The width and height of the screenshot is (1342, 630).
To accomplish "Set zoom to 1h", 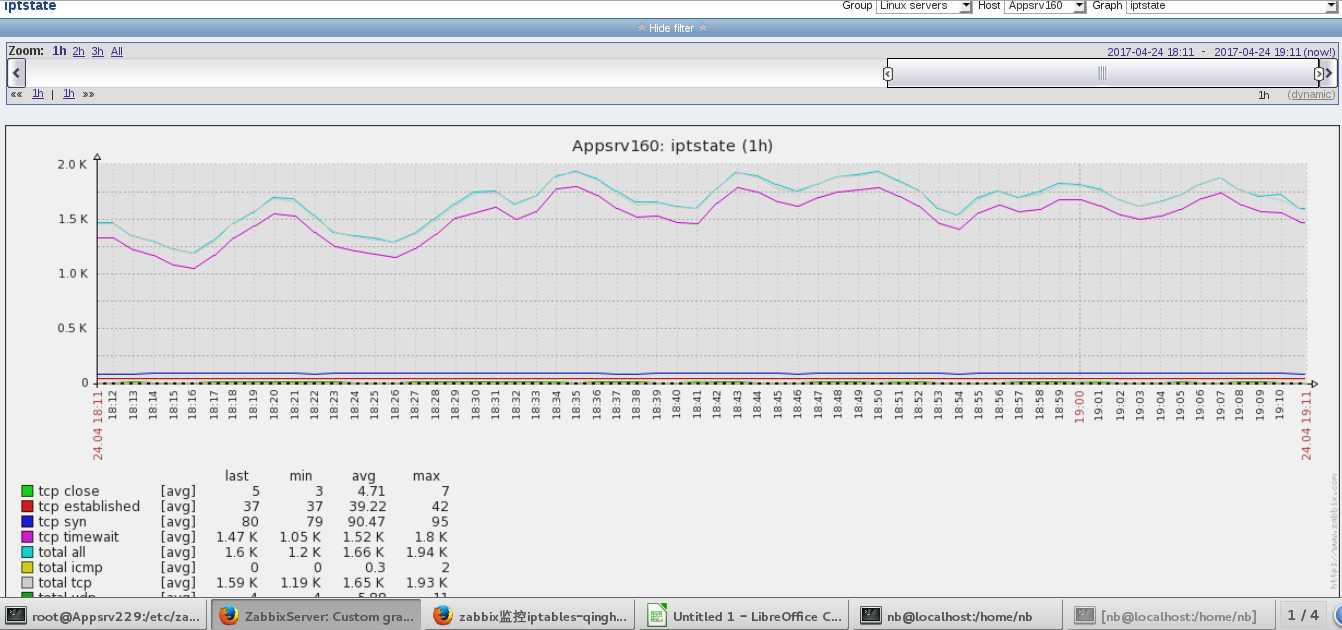I will coord(60,51).
